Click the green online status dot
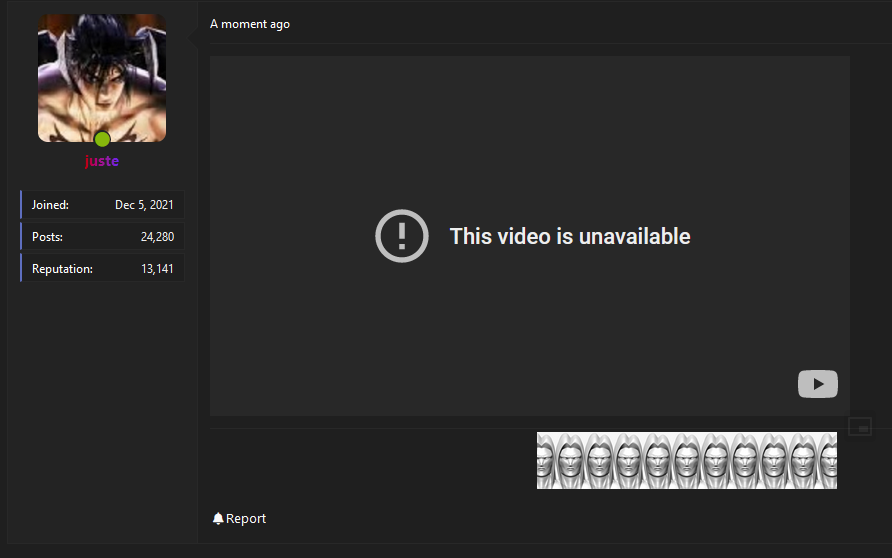 pyautogui.click(x=102, y=139)
